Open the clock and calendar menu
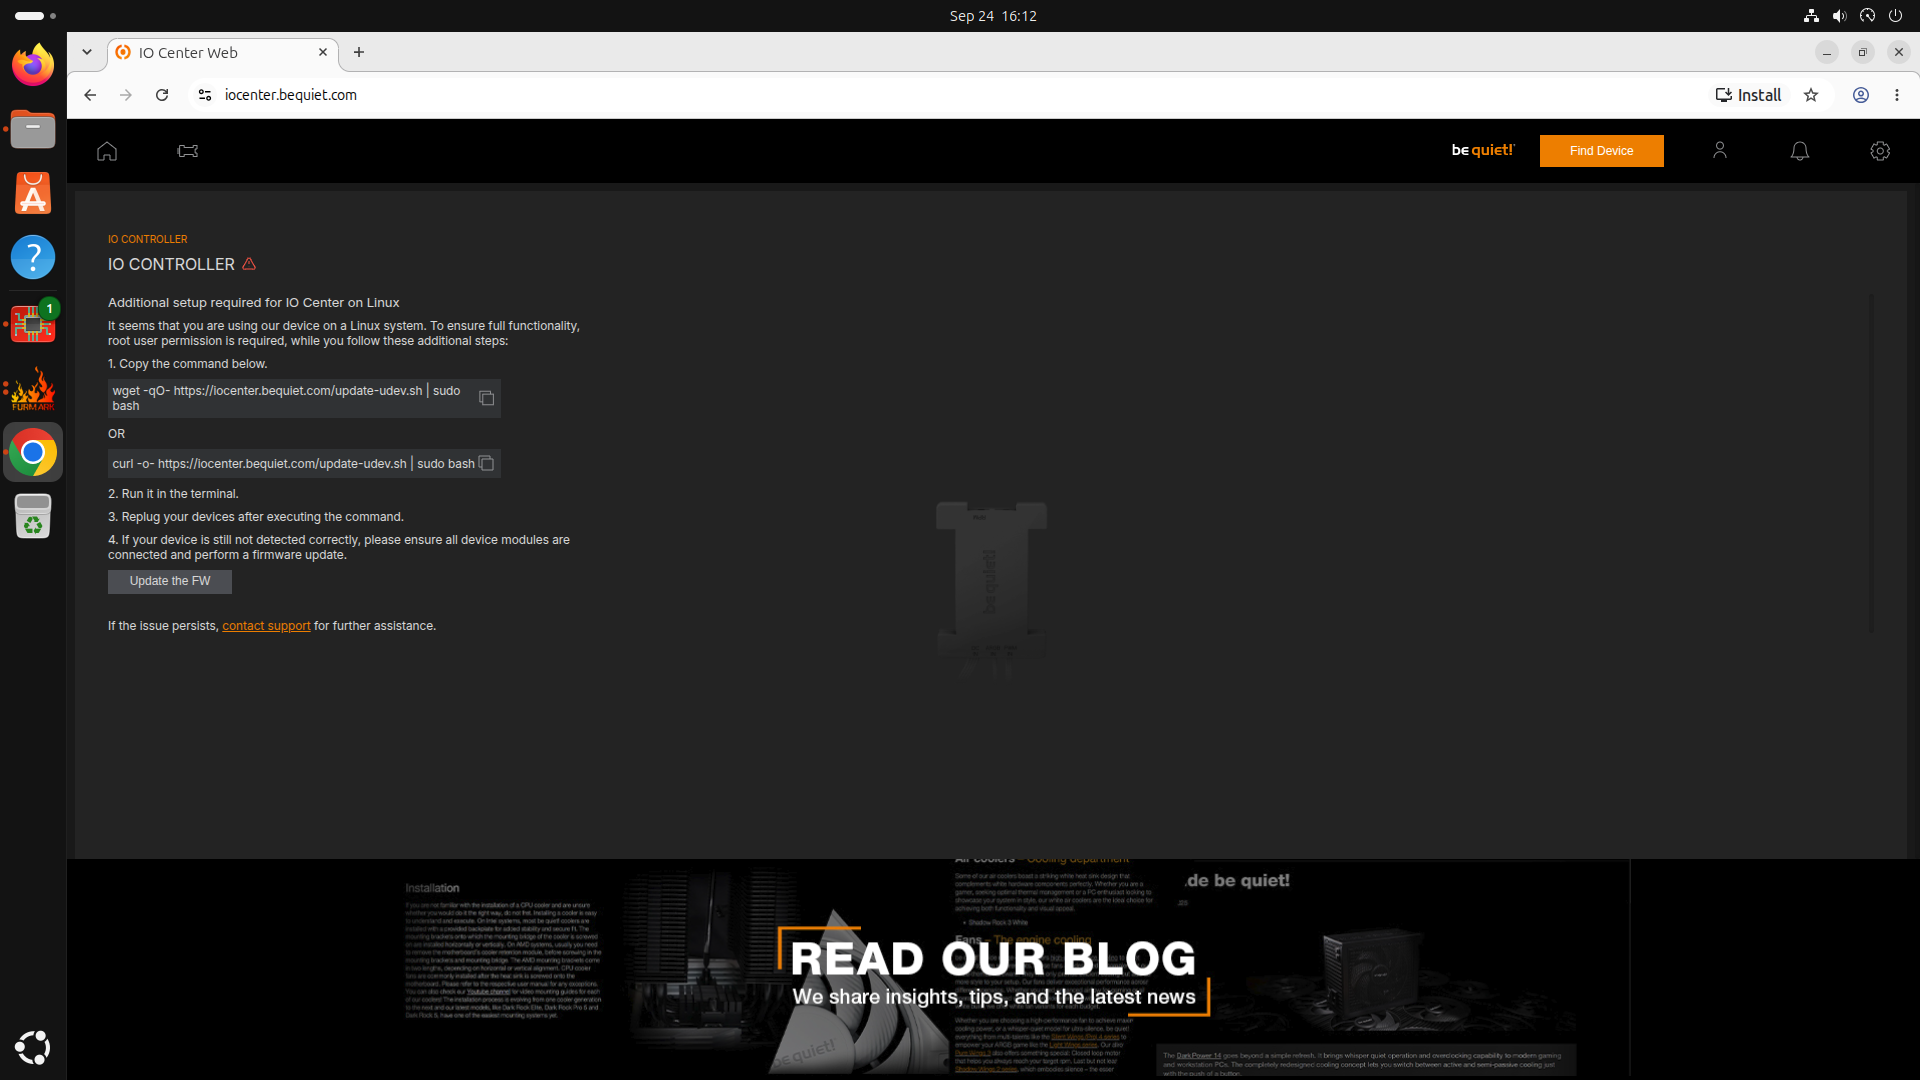Image resolution: width=1920 pixels, height=1080 pixels. 993,16
